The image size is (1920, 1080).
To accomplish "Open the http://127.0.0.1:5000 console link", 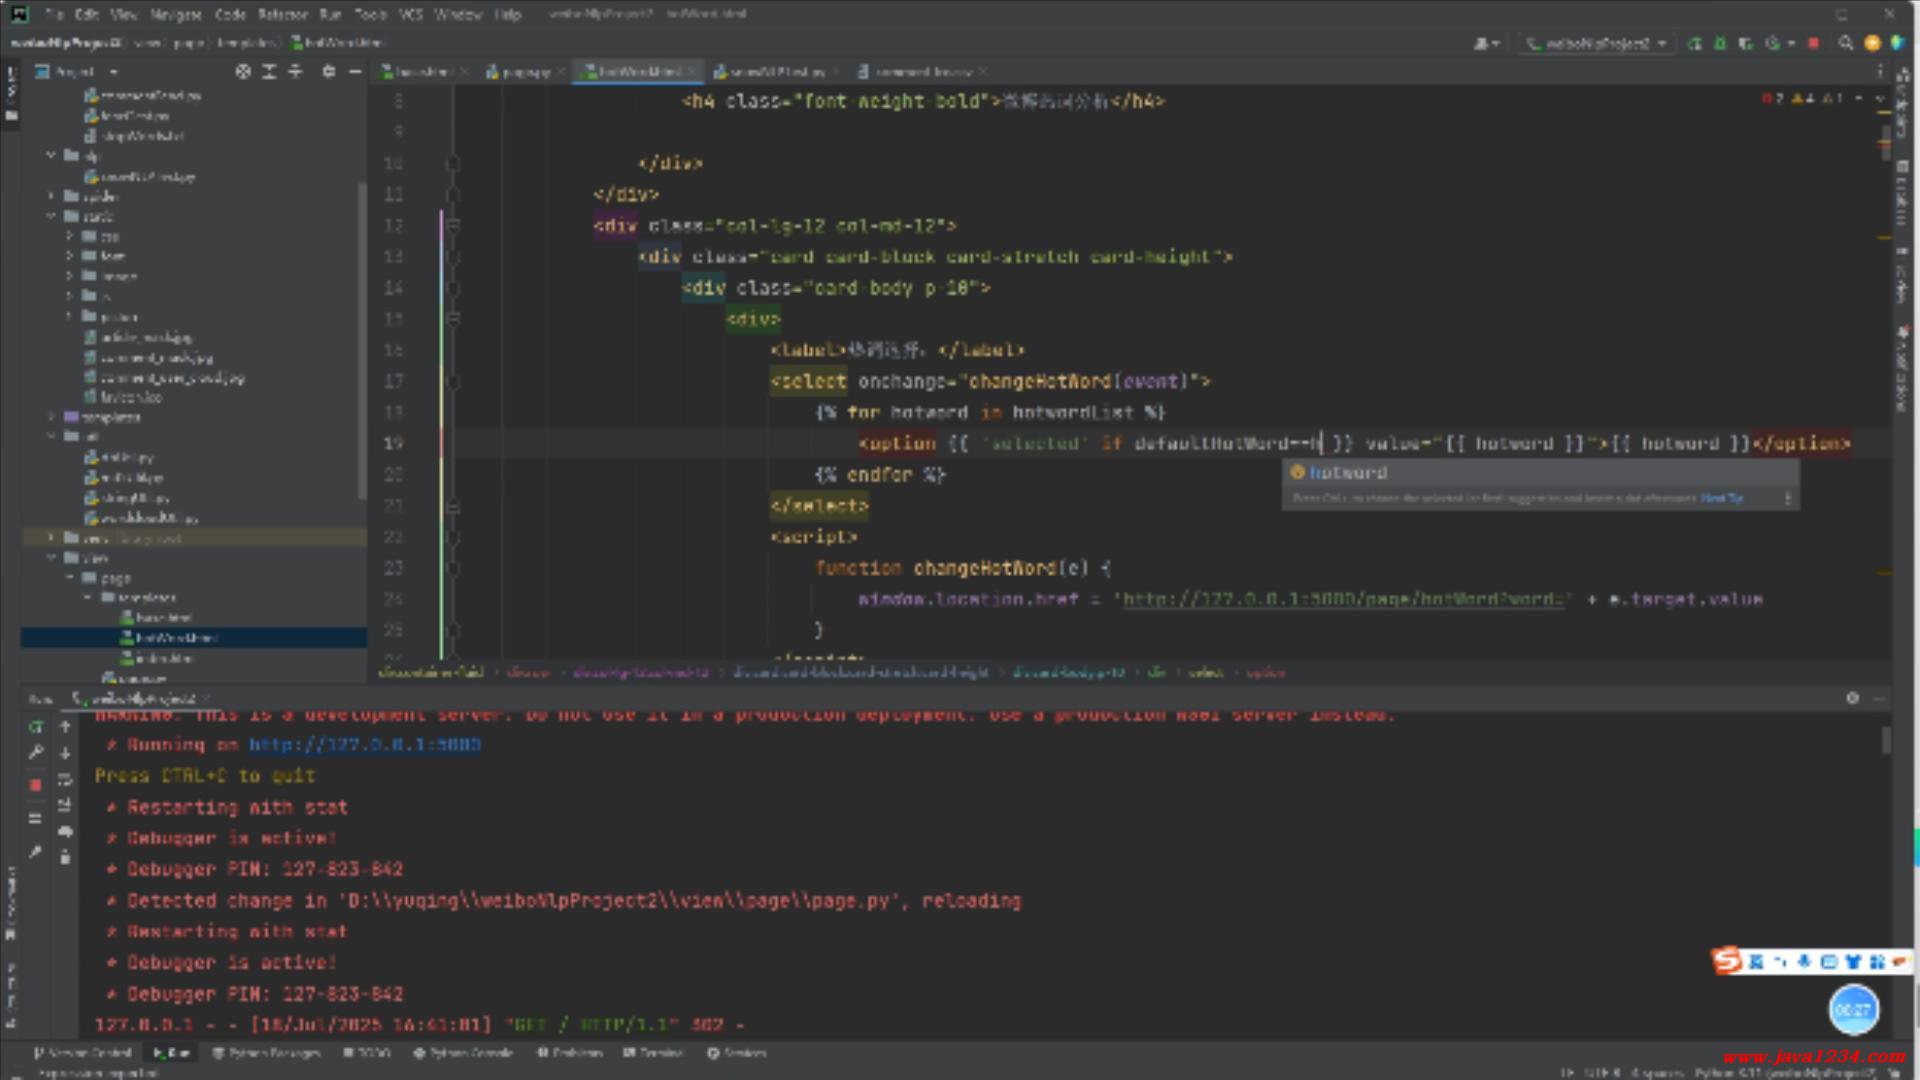I will [364, 745].
